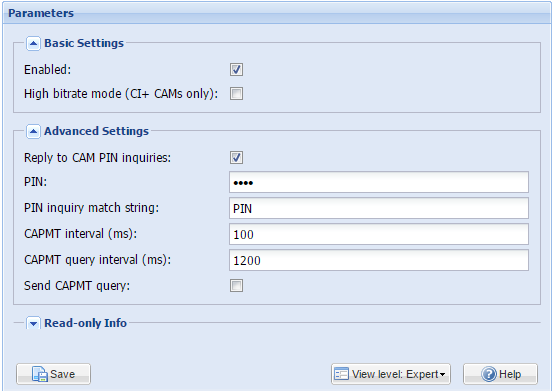This screenshot has width=552, height=391.
Task: Open the View level Expert dropdown
Action: coord(391,374)
